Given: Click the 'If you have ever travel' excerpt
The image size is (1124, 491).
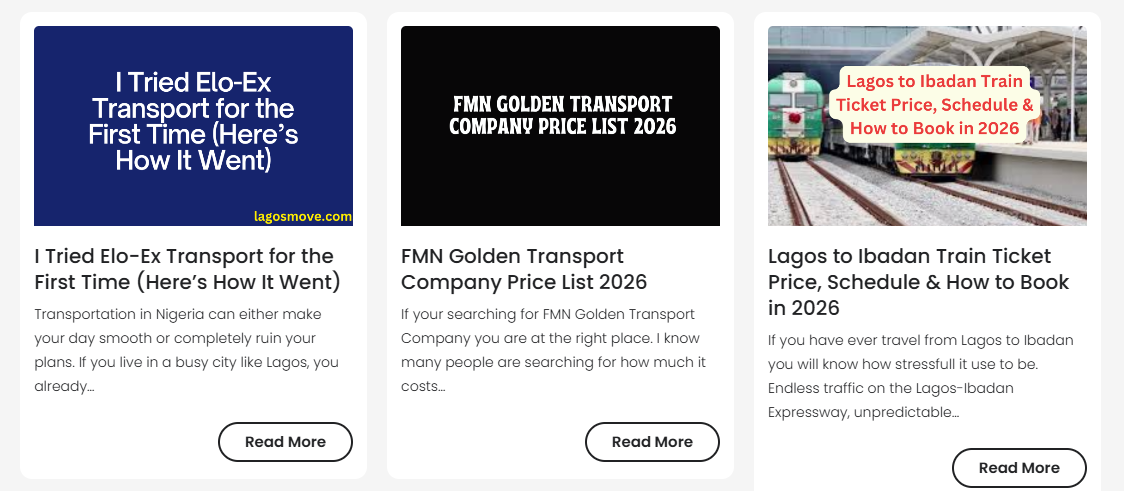Looking at the screenshot, I should coord(920,376).
